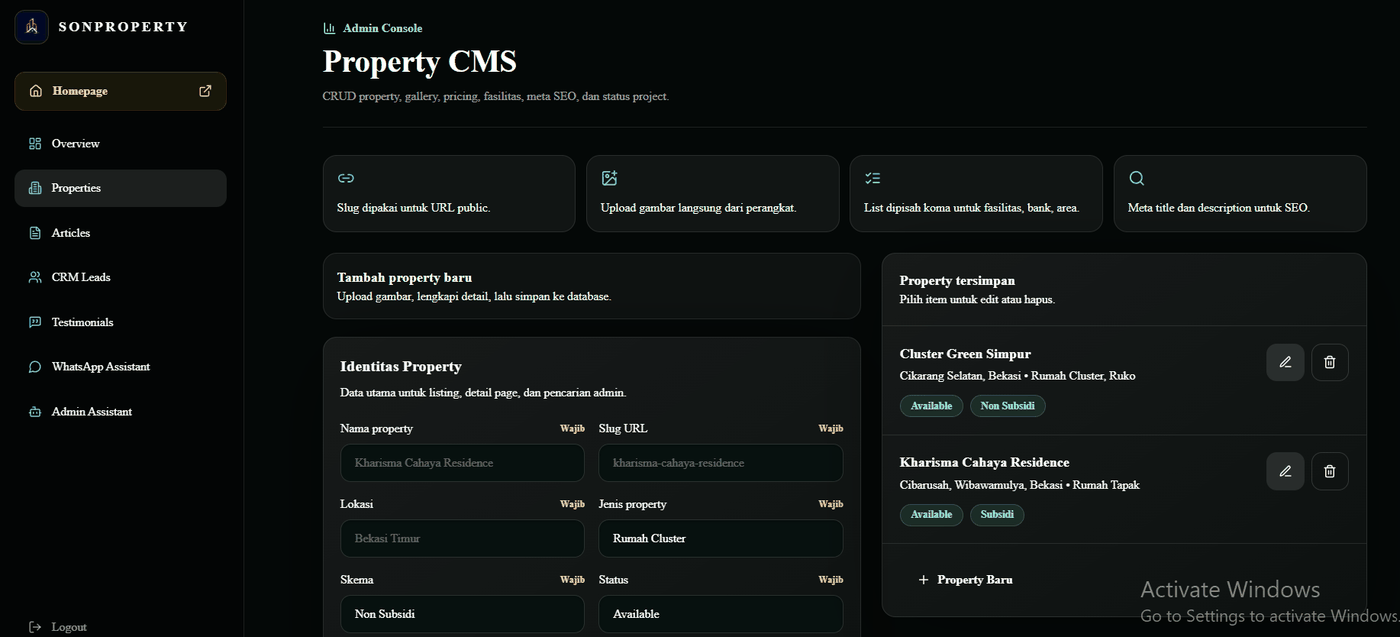Click the Admin Assistant bot icon
1400x637 pixels.
point(35,412)
